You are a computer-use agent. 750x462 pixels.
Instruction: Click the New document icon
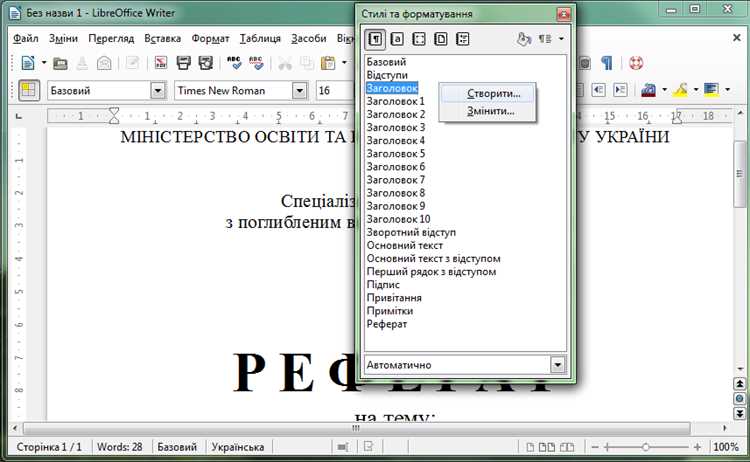28,63
